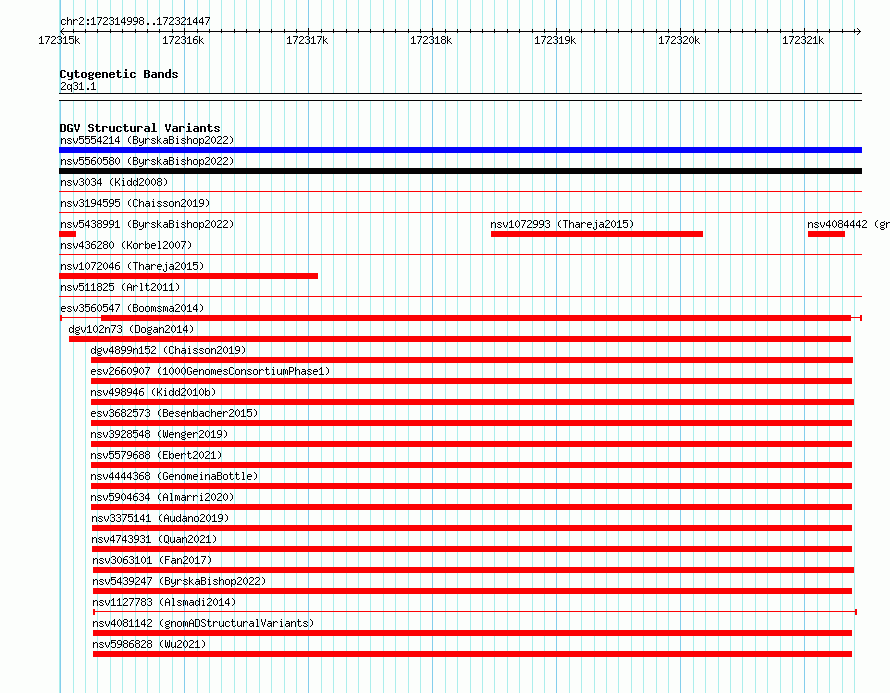Click the DGV Structural Variants track title
Screen dimensions: 890x693
pos(140,128)
